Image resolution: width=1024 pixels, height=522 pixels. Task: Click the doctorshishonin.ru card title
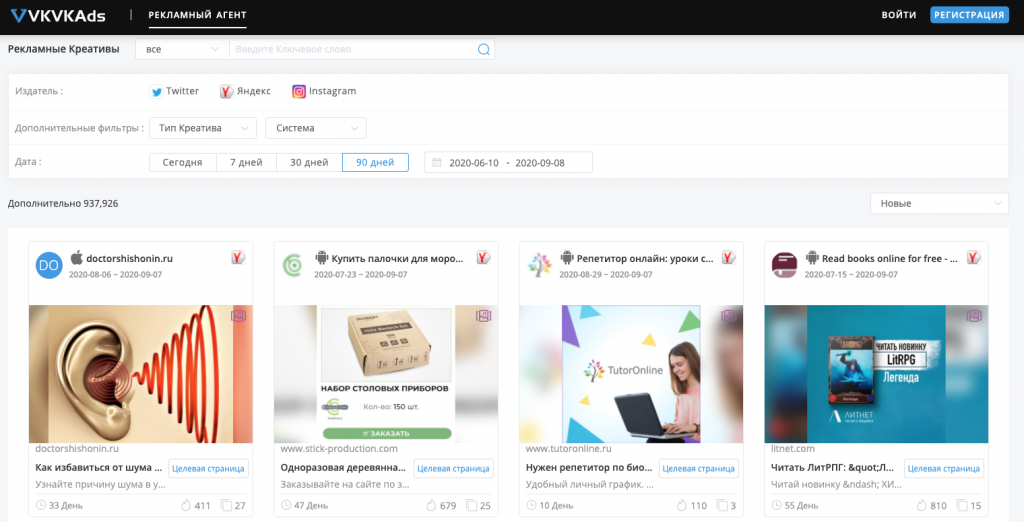pyautogui.click(x=129, y=259)
